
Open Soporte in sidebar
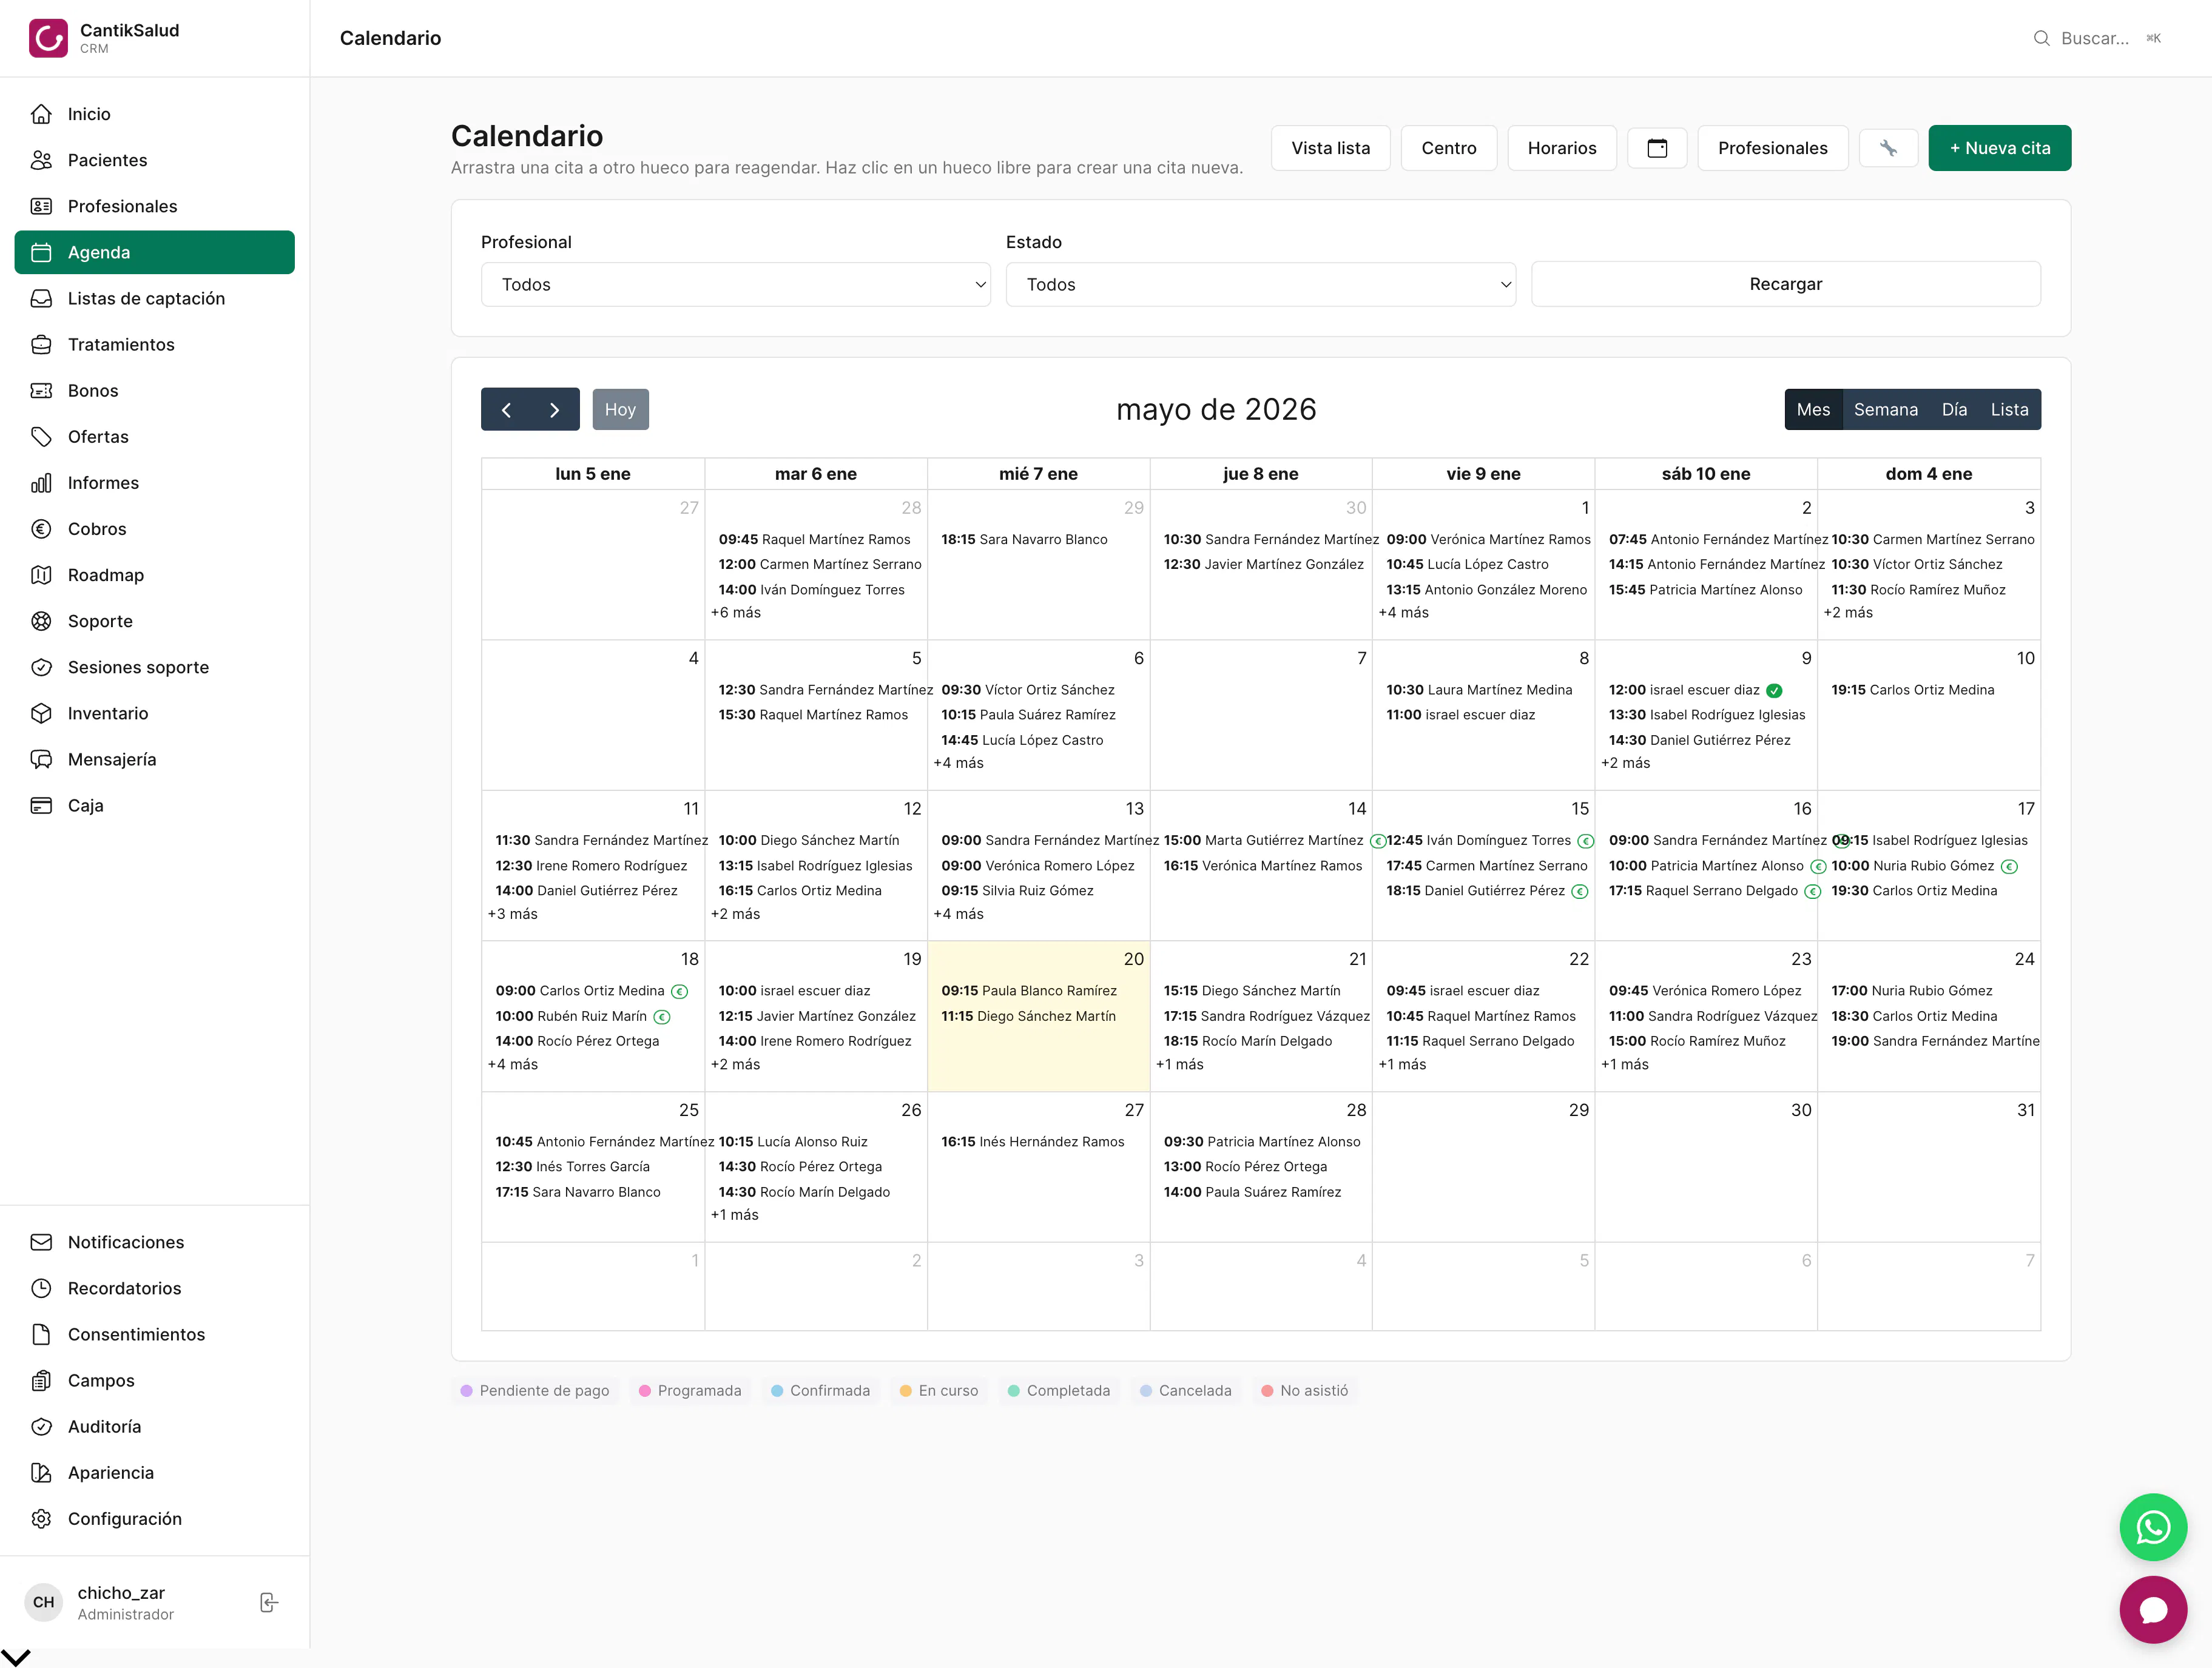pos(154,621)
